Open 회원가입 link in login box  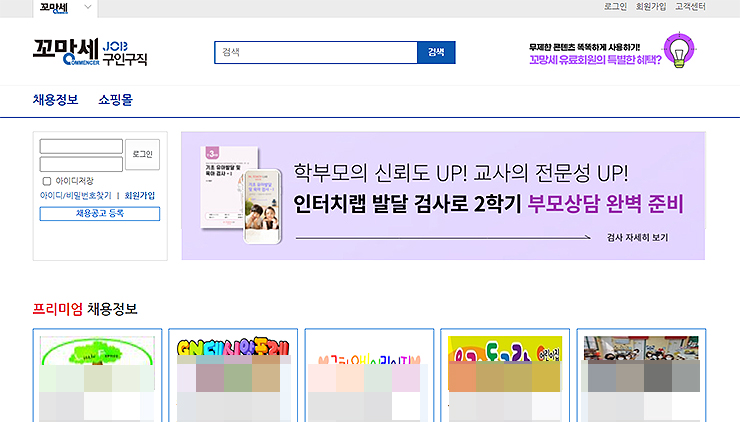pyautogui.click(x=140, y=195)
